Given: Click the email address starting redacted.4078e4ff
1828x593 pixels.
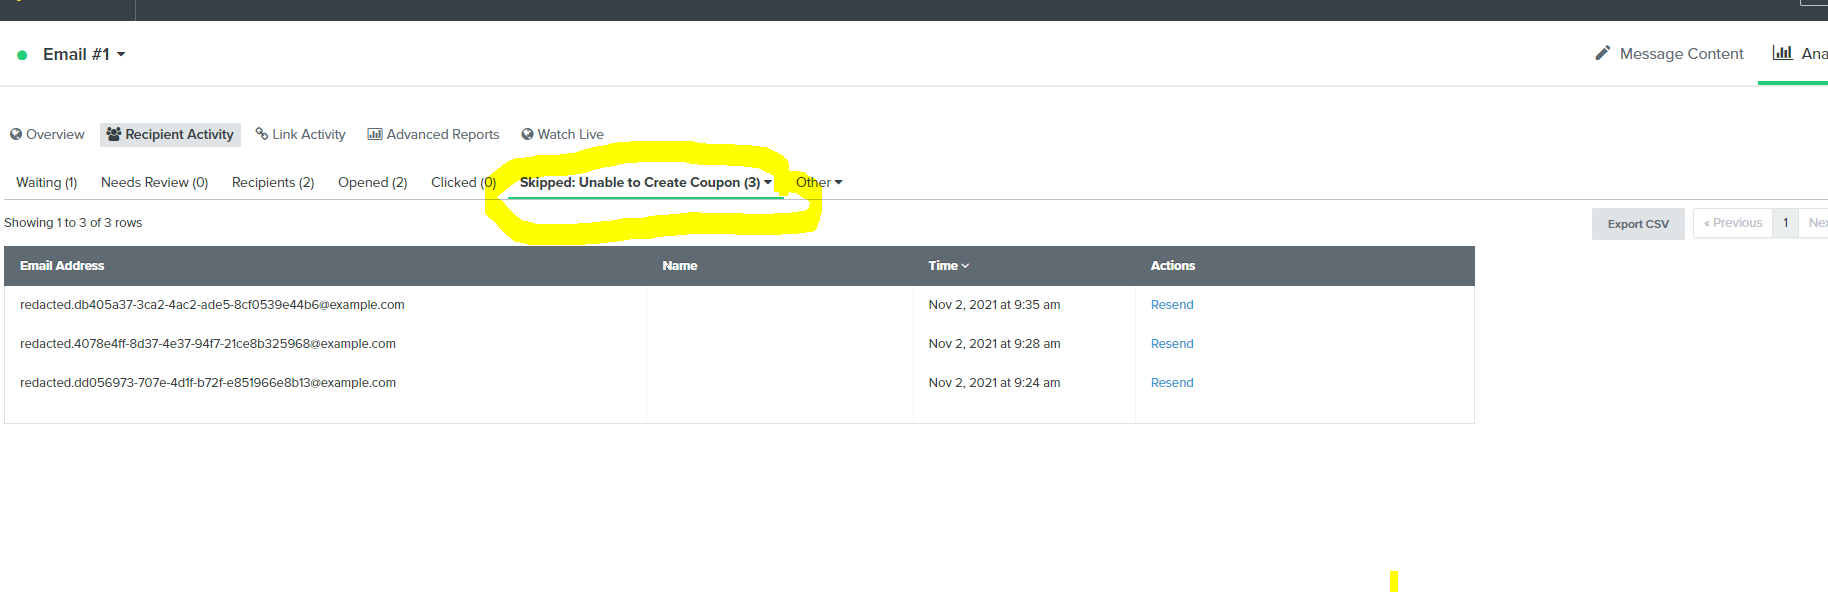Looking at the screenshot, I should pyautogui.click(x=208, y=344).
